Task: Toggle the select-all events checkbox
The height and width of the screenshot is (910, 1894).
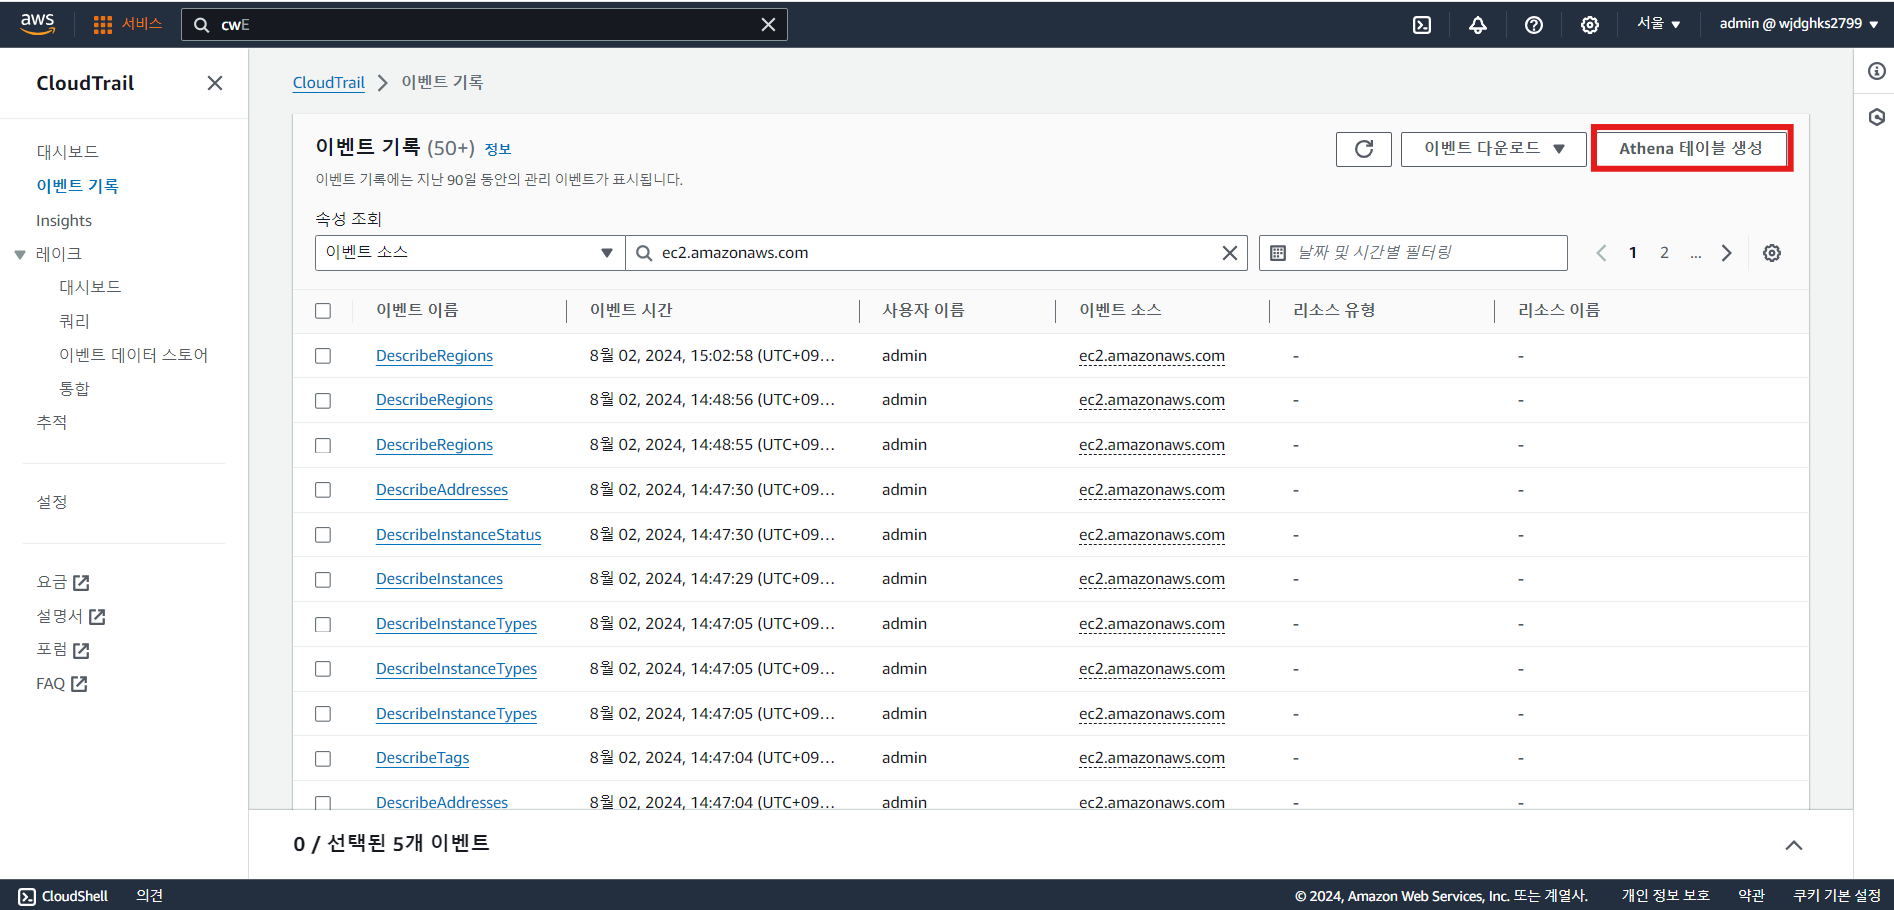Action: click(x=323, y=311)
